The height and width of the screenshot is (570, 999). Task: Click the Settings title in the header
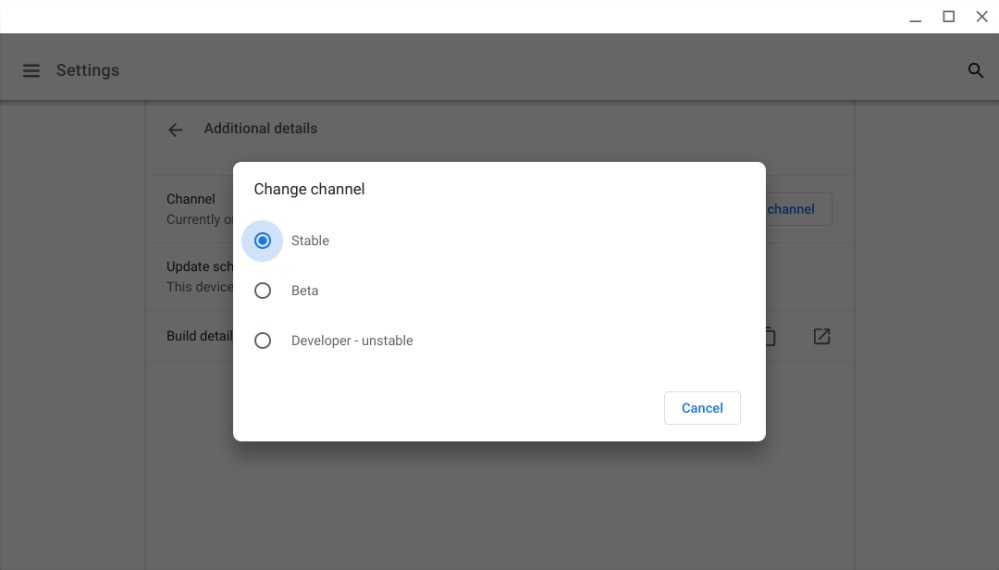[87, 71]
